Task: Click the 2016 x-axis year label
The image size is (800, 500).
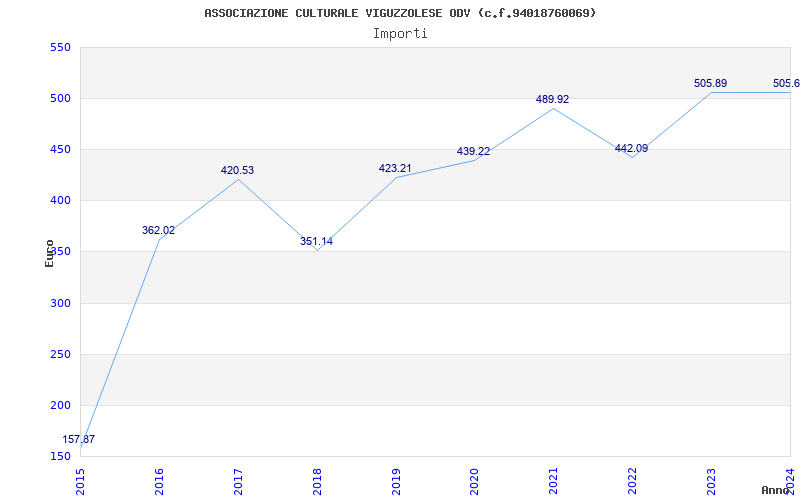Action: point(159,481)
